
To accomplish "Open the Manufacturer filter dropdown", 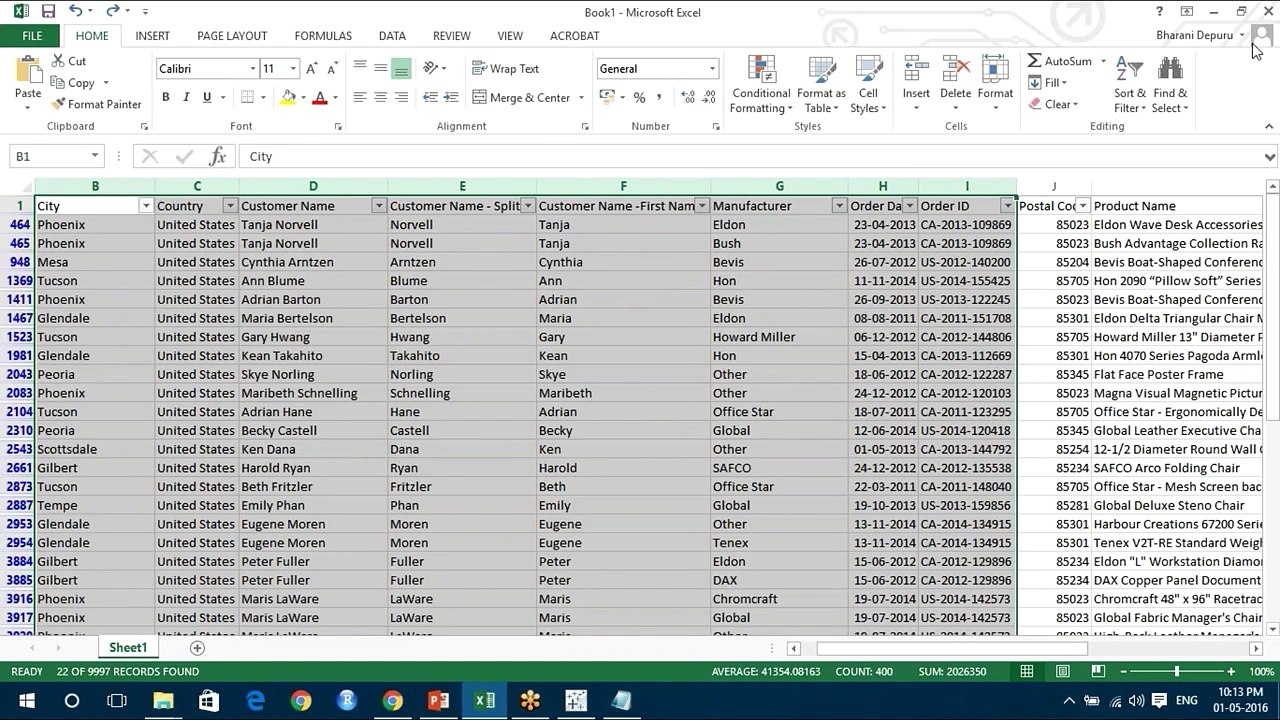I will pyautogui.click(x=839, y=206).
